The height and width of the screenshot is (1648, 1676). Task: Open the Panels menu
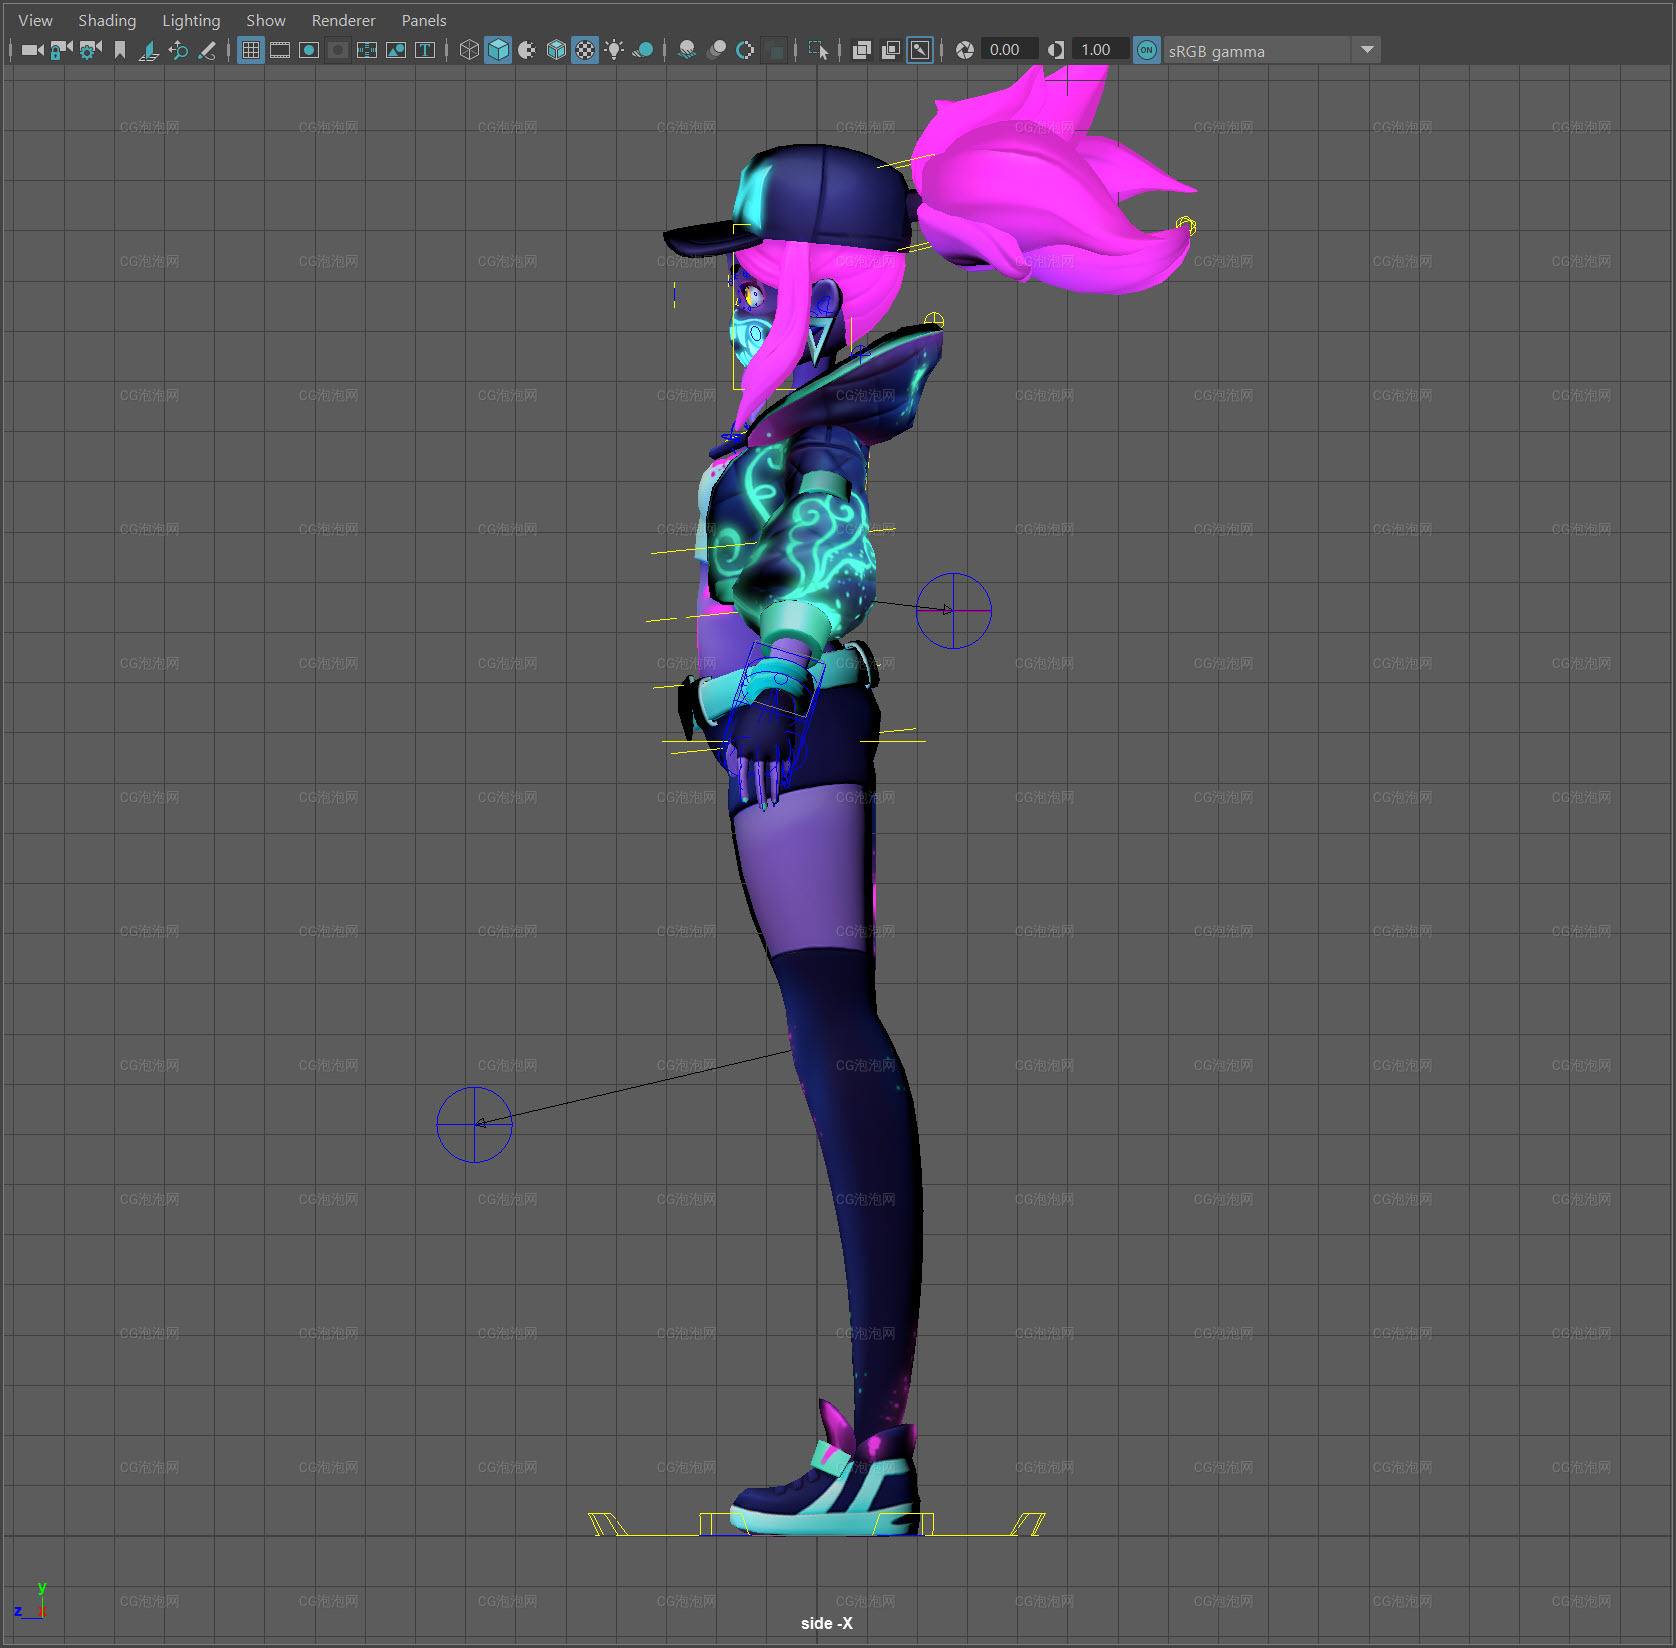tap(424, 20)
